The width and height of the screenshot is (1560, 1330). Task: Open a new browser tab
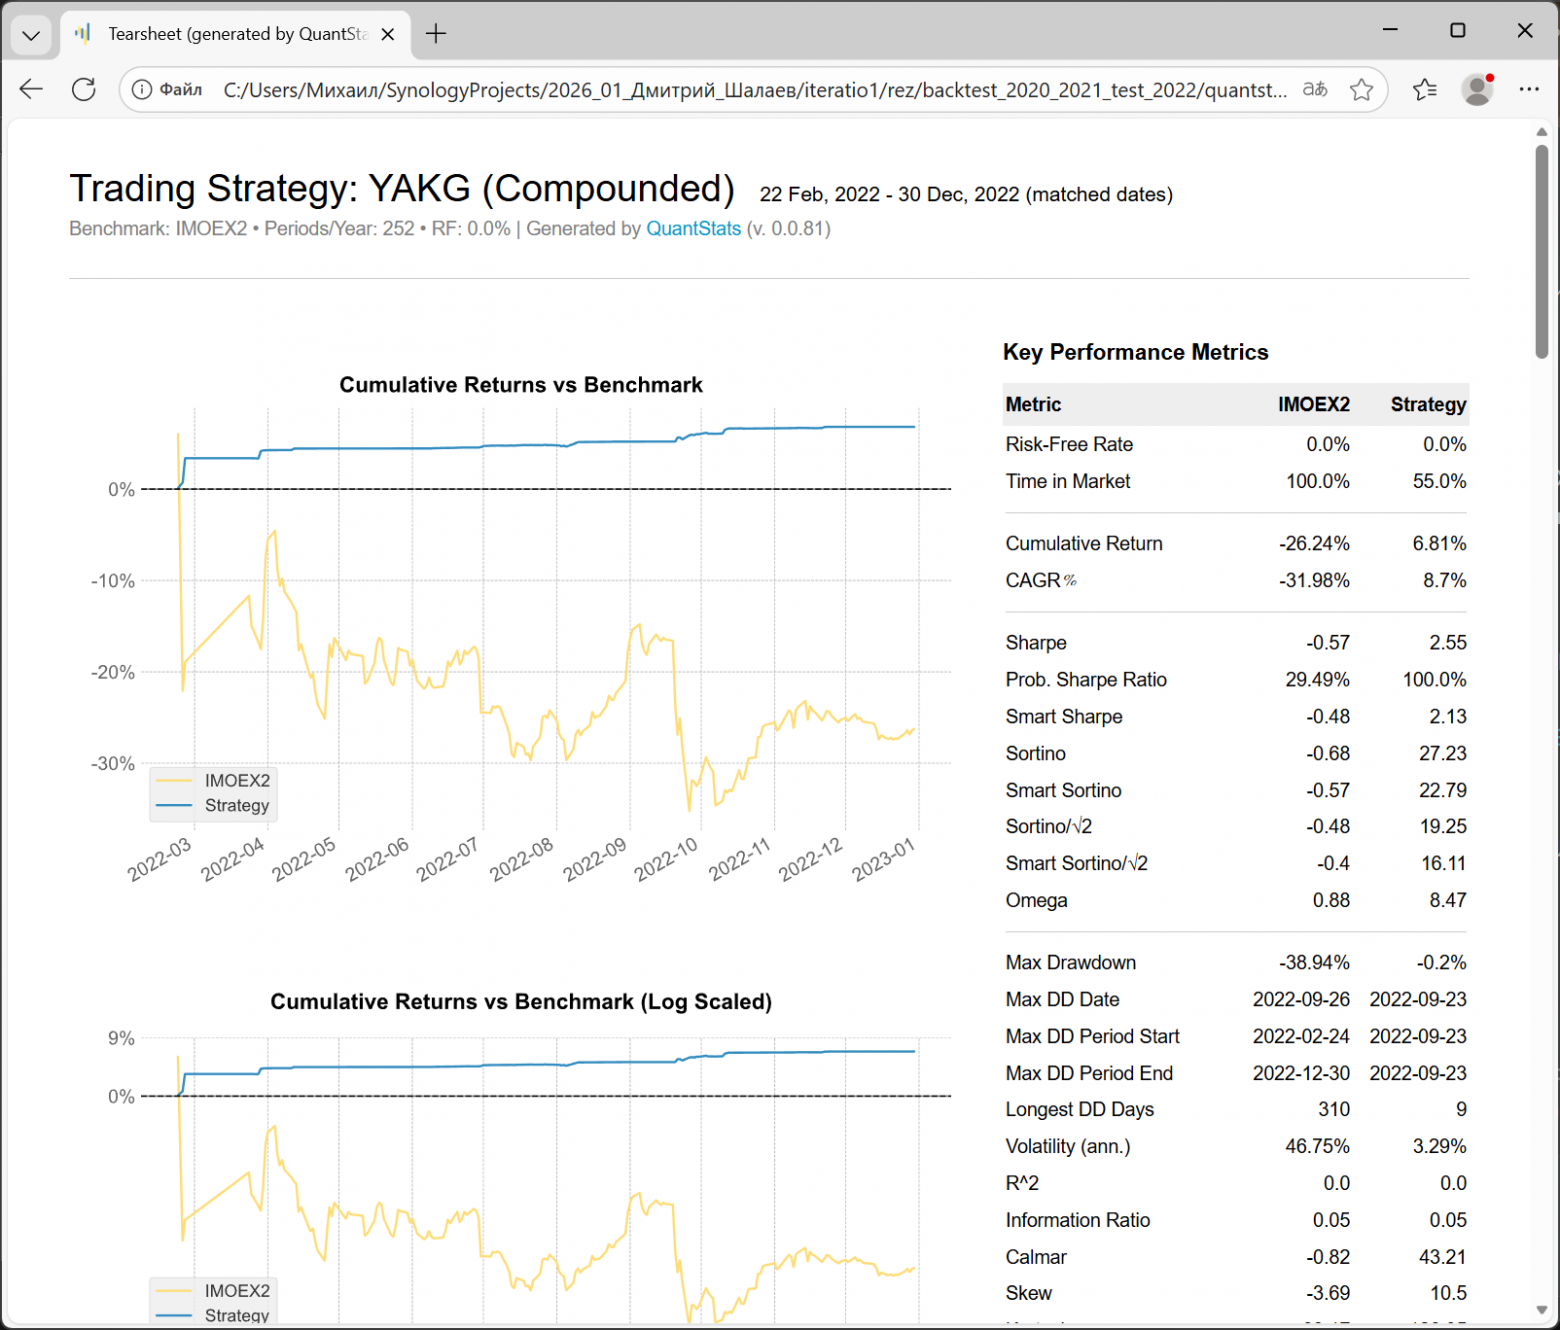coord(436,34)
